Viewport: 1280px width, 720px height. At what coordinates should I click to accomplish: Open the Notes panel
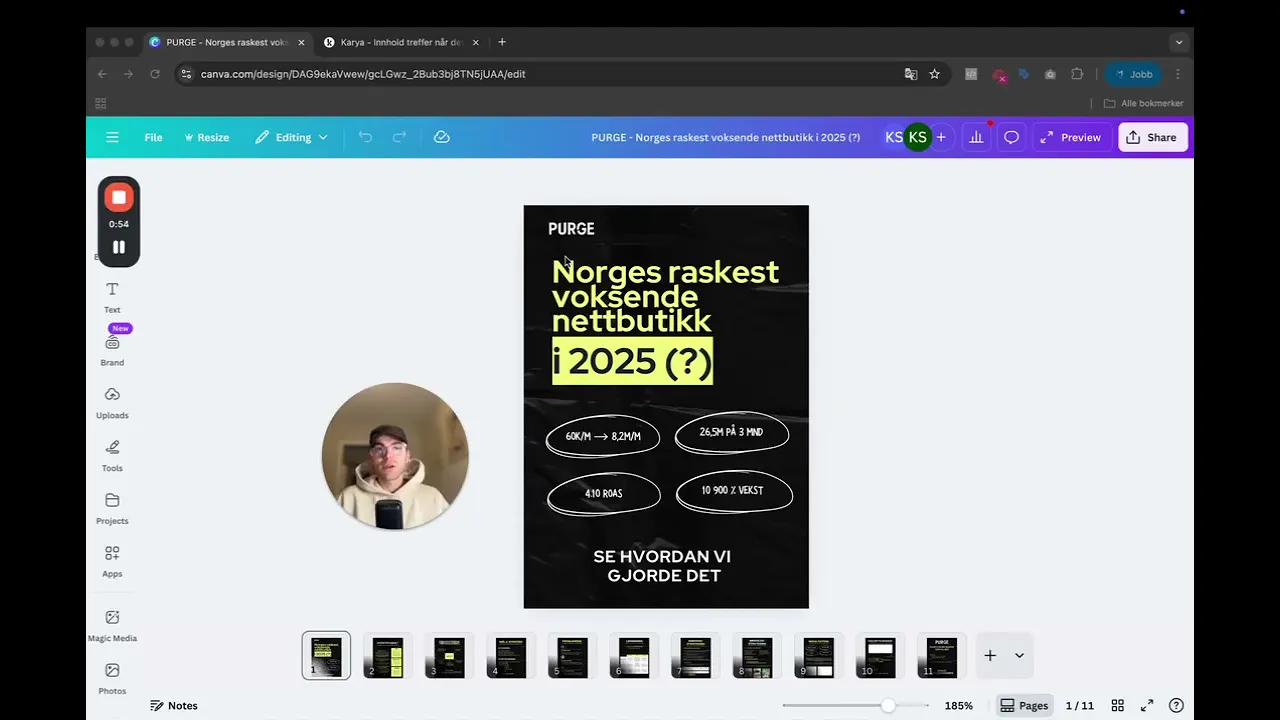tap(174, 706)
